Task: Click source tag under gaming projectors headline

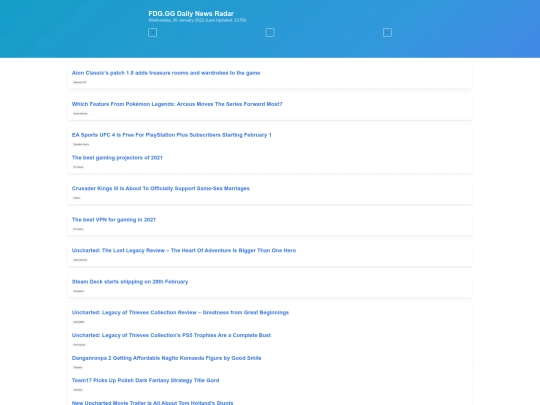Action: (78, 167)
